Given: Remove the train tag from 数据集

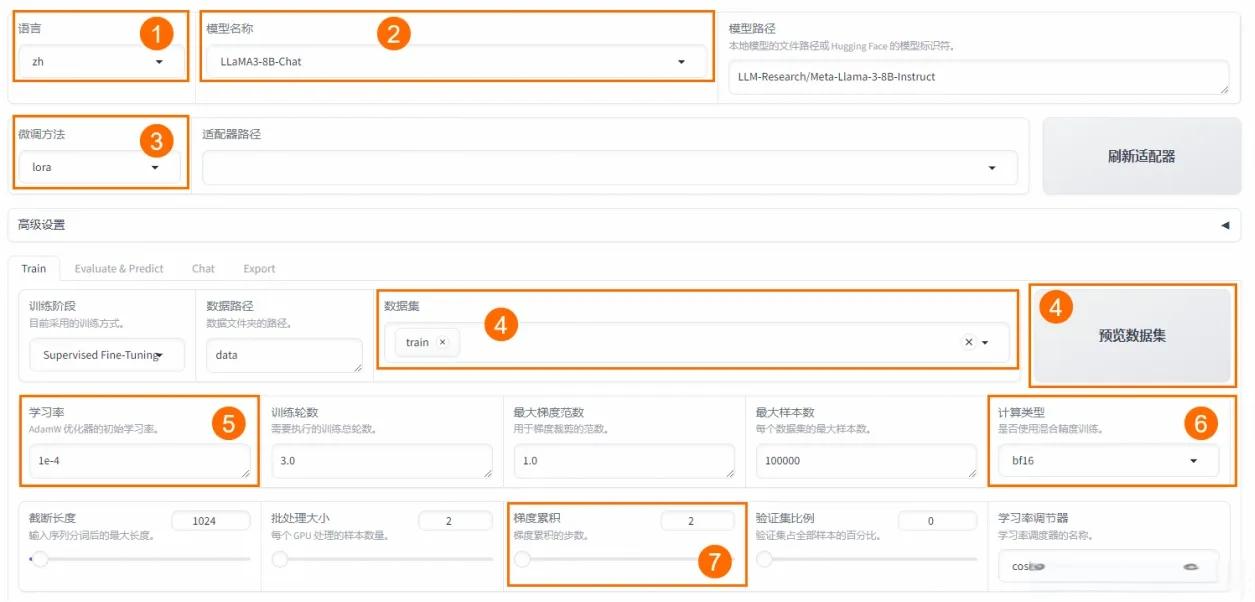Looking at the screenshot, I should coord(443,342).
